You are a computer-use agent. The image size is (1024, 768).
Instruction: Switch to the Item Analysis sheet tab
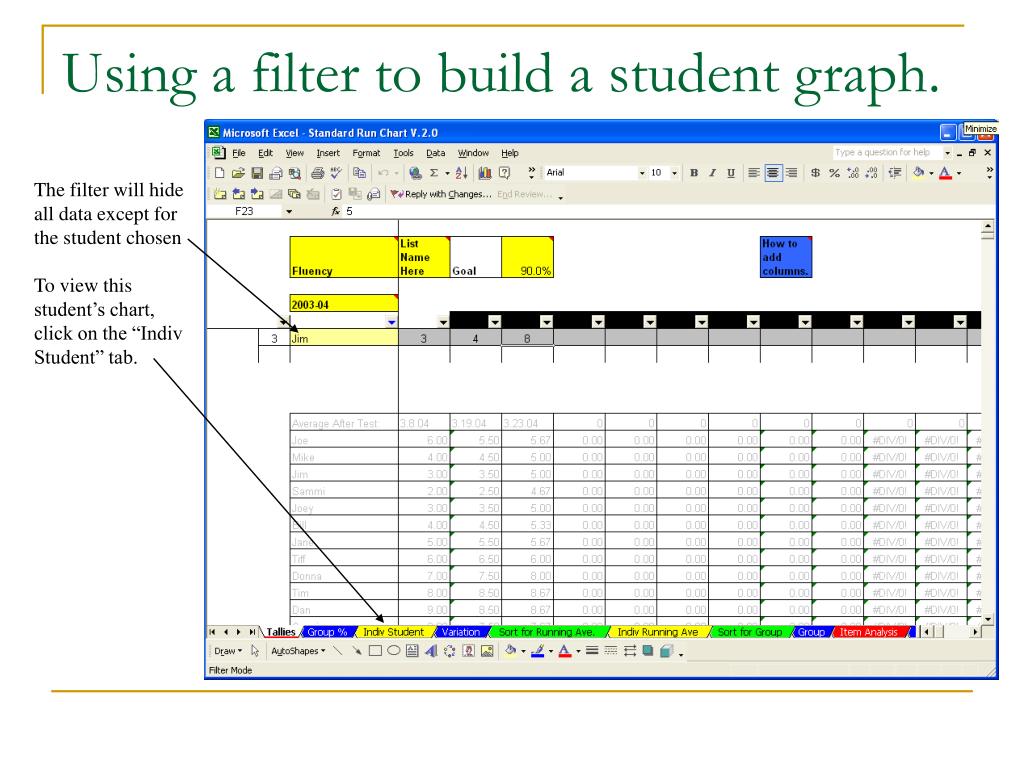[869, 632]
